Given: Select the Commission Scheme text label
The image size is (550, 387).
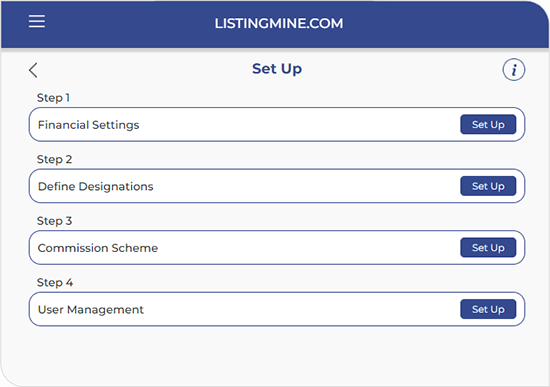Looking at the screenshot, I should pyautogui.click(x=98, y=248).
